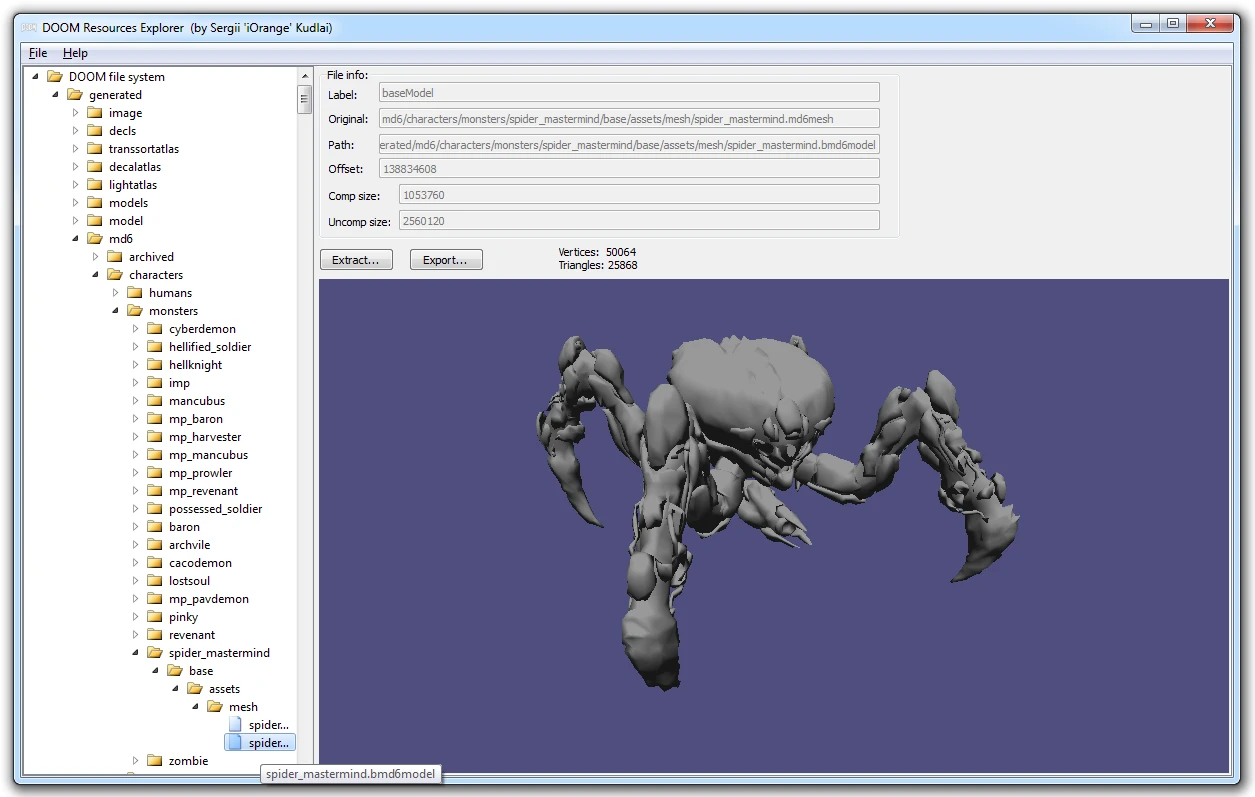Collapse the md6 tree branch
Viewport: 1255px width, 797px height.
click(x=76, y=238)
